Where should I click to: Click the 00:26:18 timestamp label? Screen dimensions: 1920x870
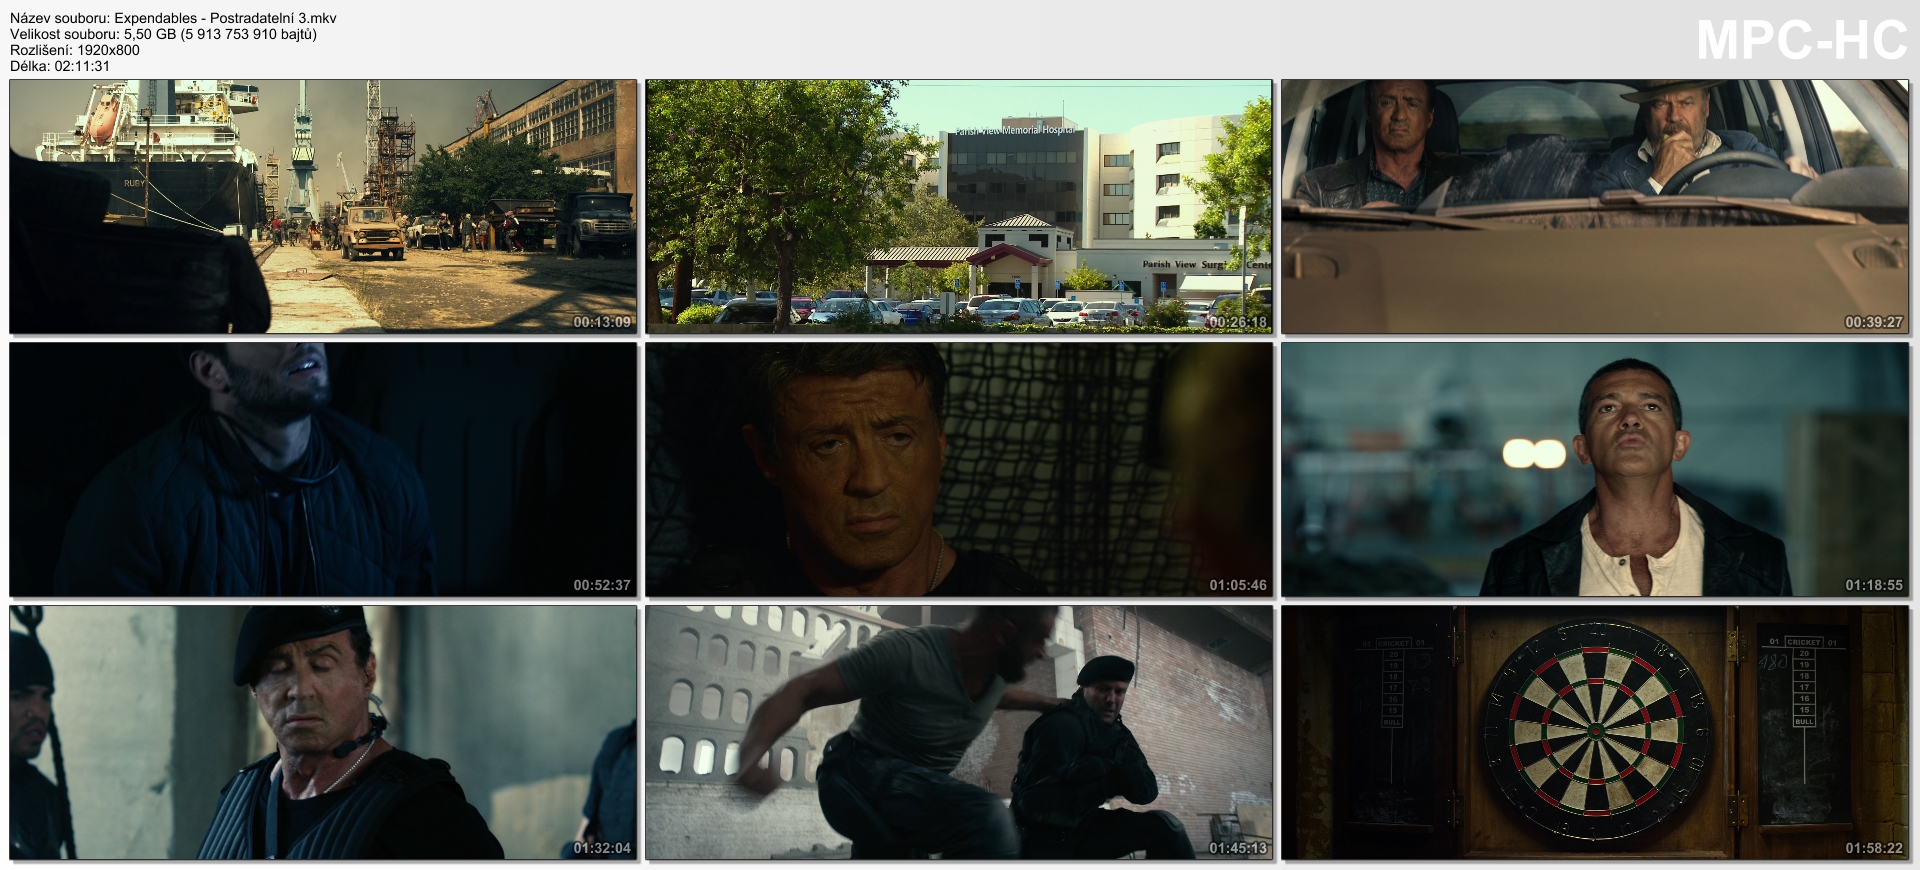pyautogui.click(x=1238, y=322)
